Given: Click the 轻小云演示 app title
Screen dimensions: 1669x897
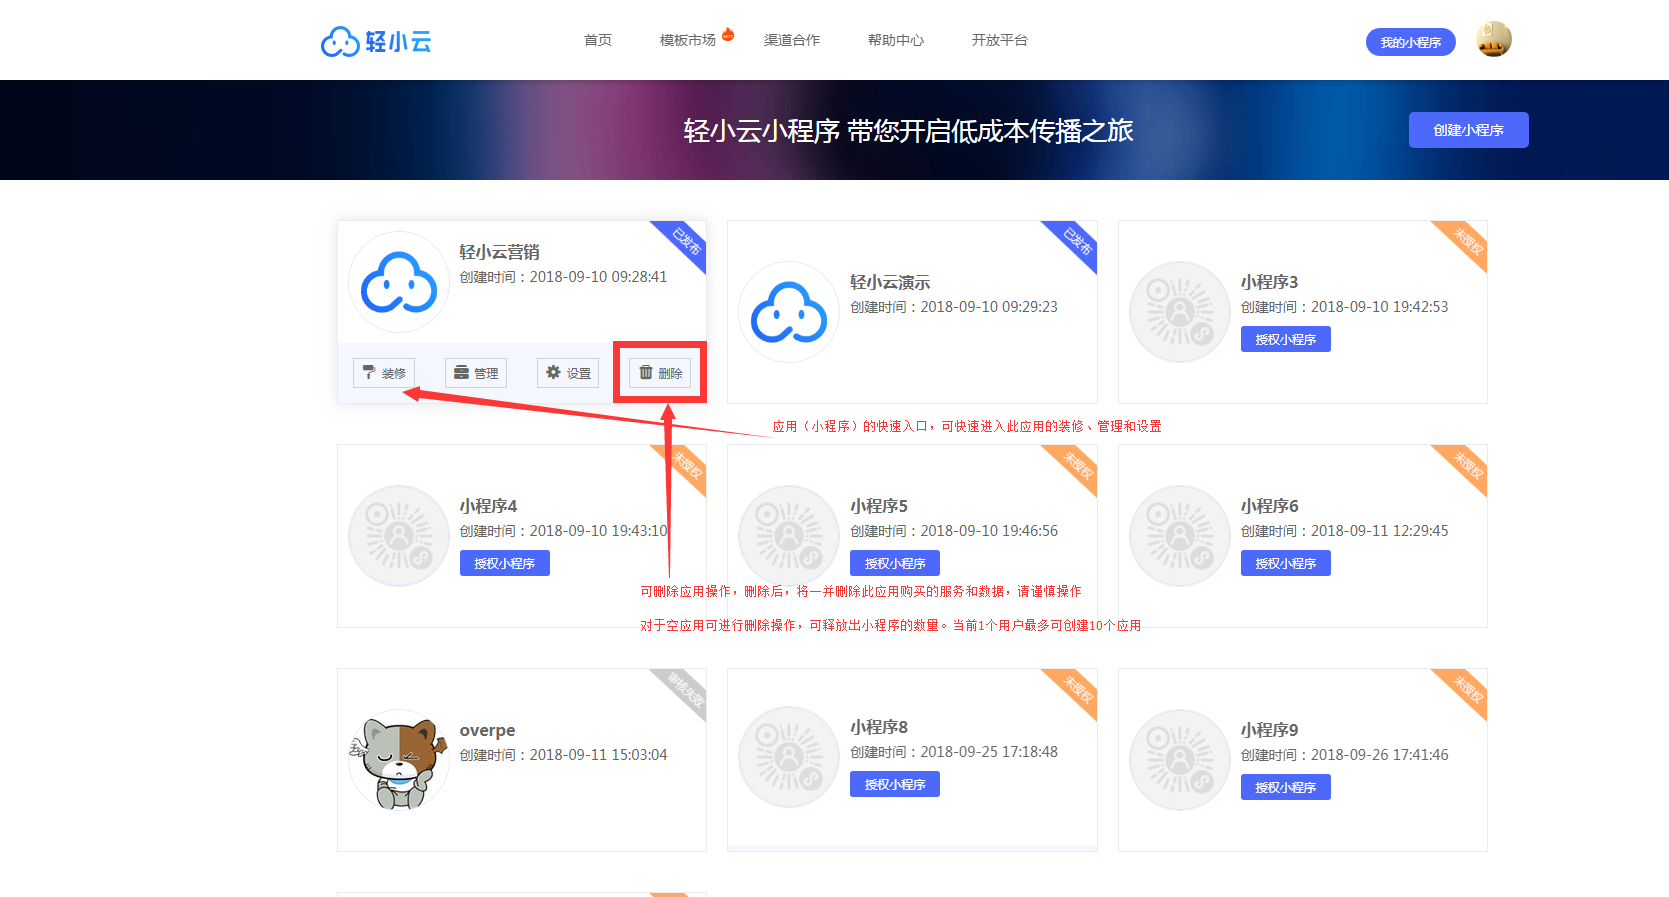Looking at the screenshot, I should pyautogui.click(x=890, y=282).
